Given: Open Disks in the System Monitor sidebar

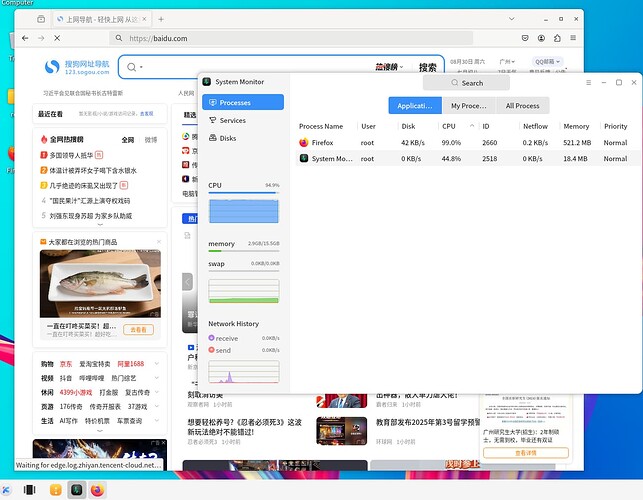Looking at the screenshot, I should 228,138.
